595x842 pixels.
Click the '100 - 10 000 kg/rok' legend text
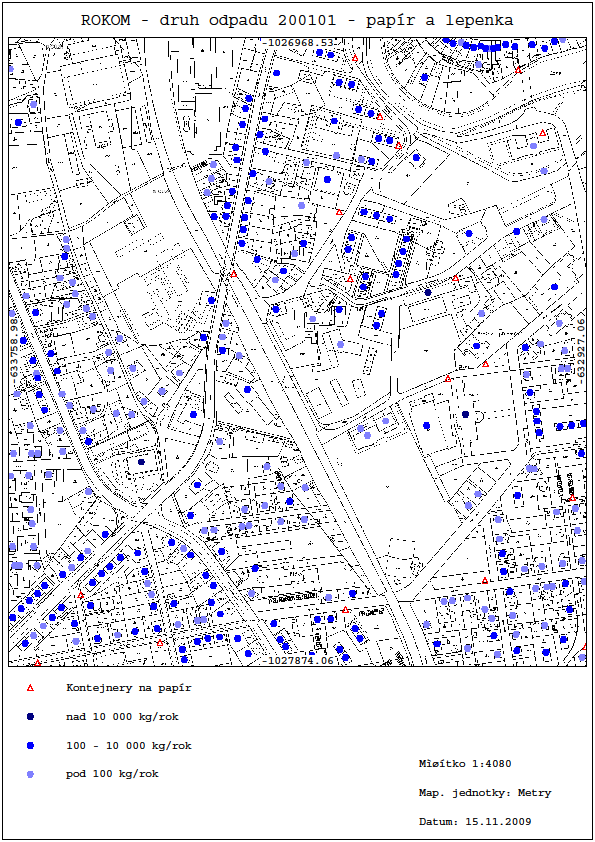(x=128, y=745)
